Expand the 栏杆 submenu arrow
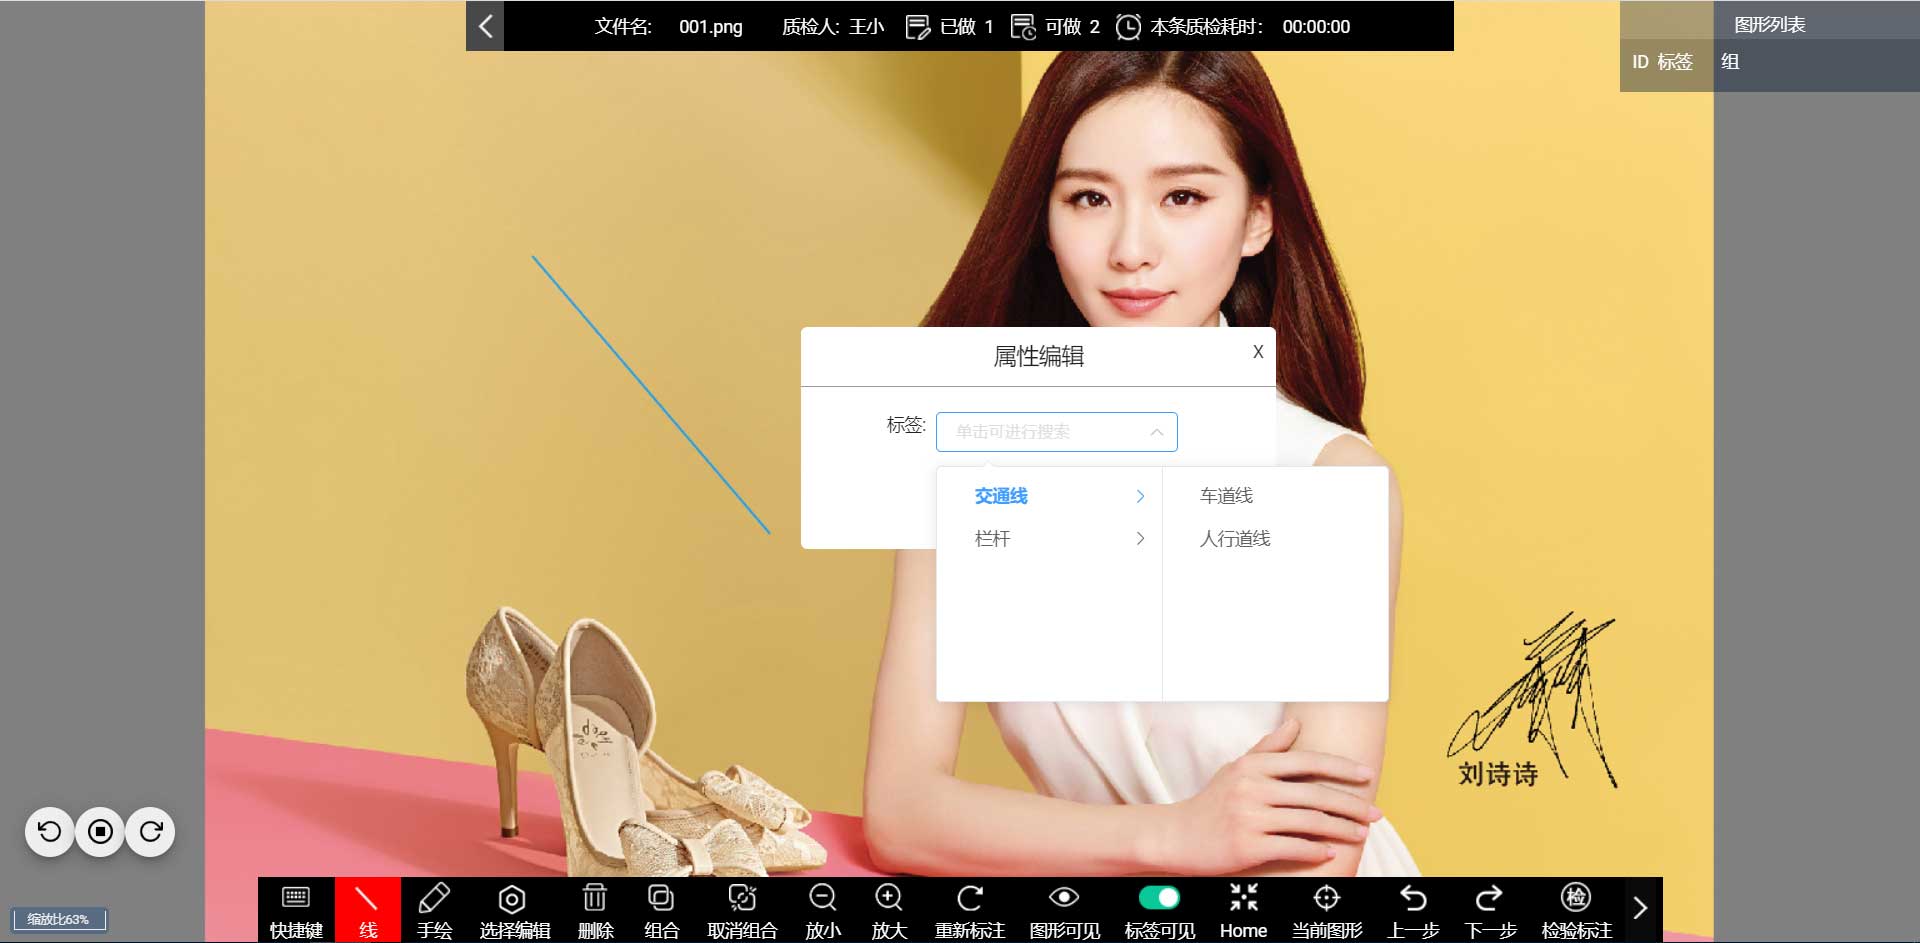 pyautogui.click(x=1140, y=539)
